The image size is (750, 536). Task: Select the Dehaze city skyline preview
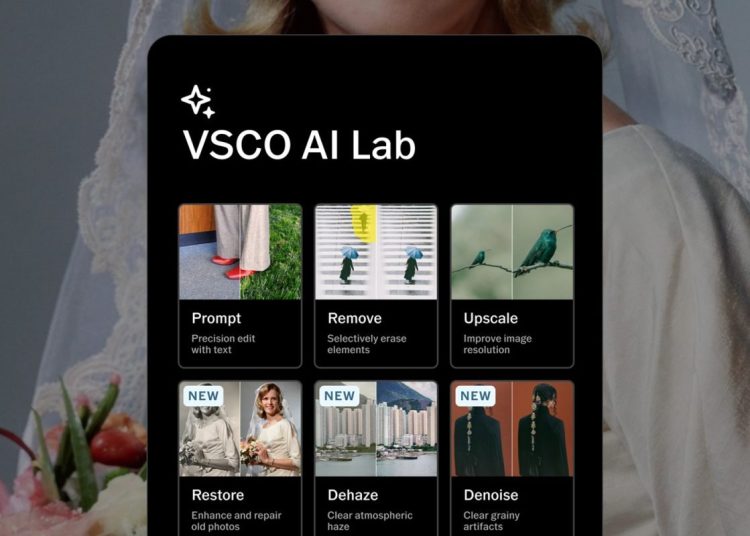tap(376, 429)
